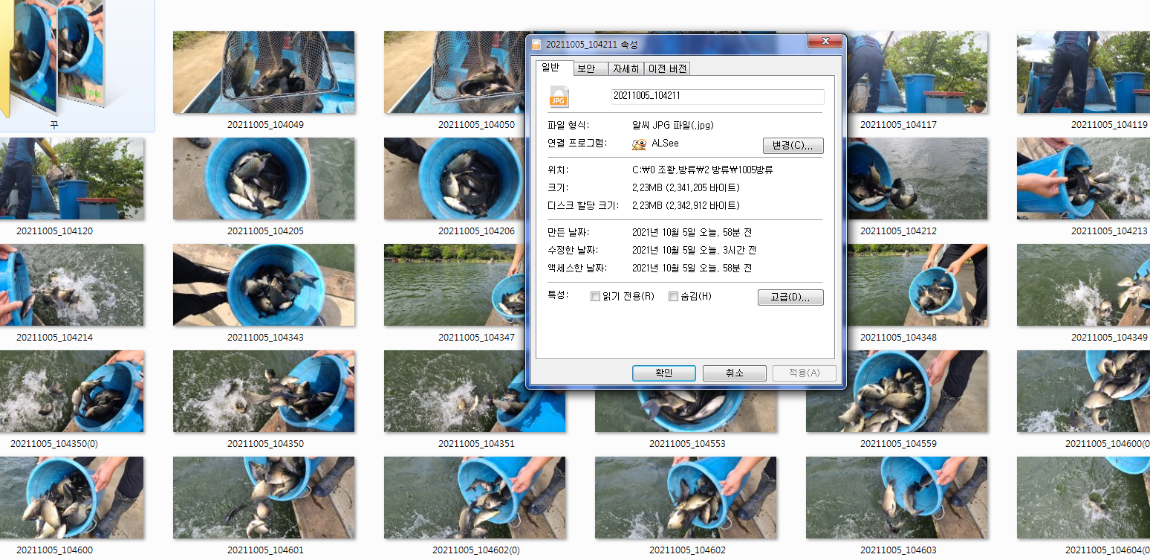Close the properties dialog window
Image resolution: width=1150 pixels, height=560 pixels.
click(825, 41)
